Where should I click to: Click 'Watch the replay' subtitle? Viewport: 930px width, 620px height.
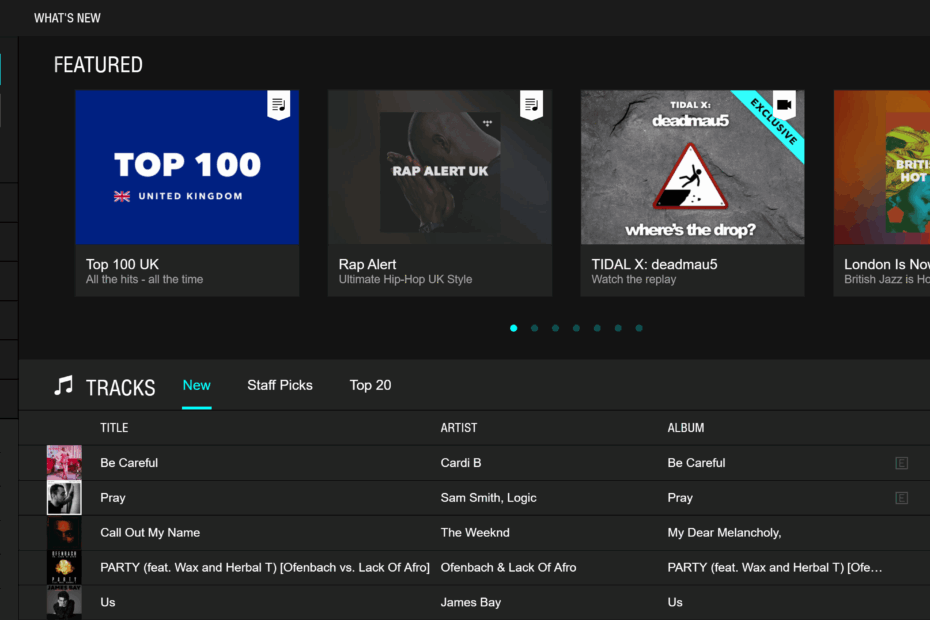click(x=633, y=279)
